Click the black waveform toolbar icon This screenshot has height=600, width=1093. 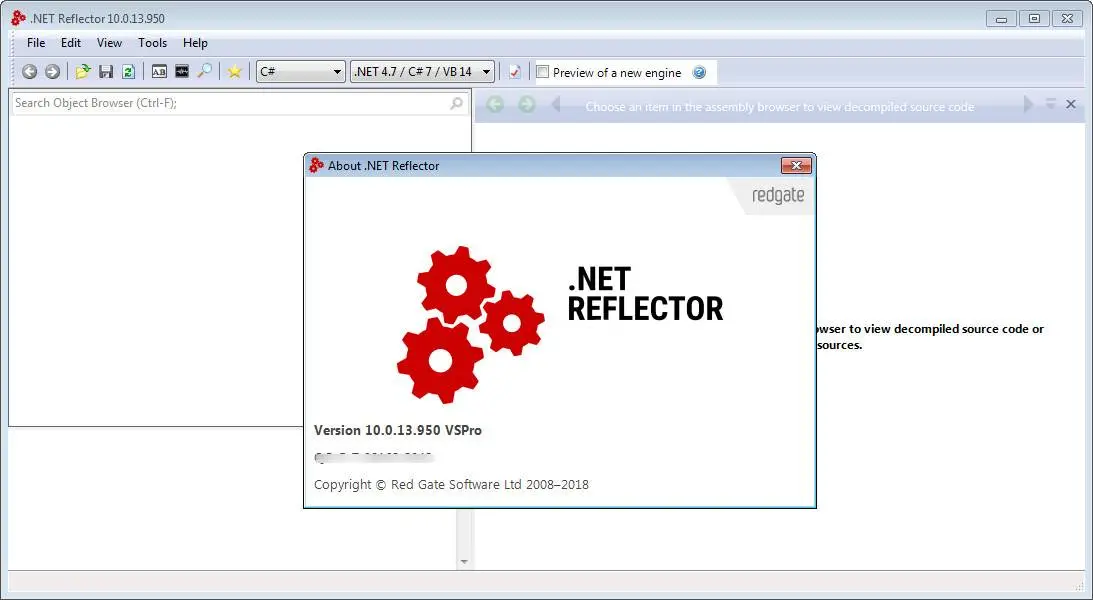182,72
